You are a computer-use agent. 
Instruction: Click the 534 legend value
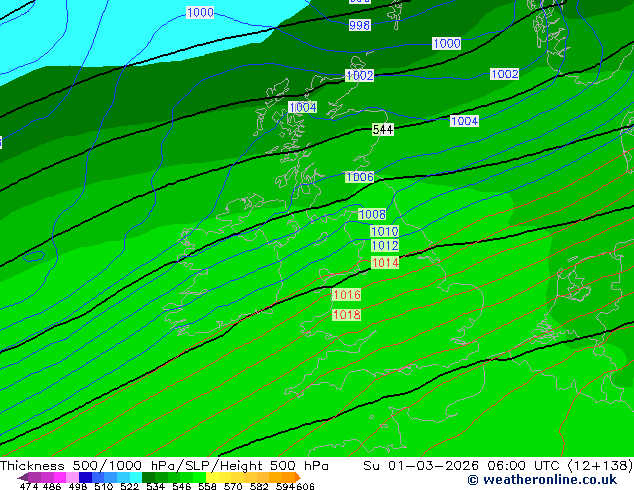(x=155, y=486)
